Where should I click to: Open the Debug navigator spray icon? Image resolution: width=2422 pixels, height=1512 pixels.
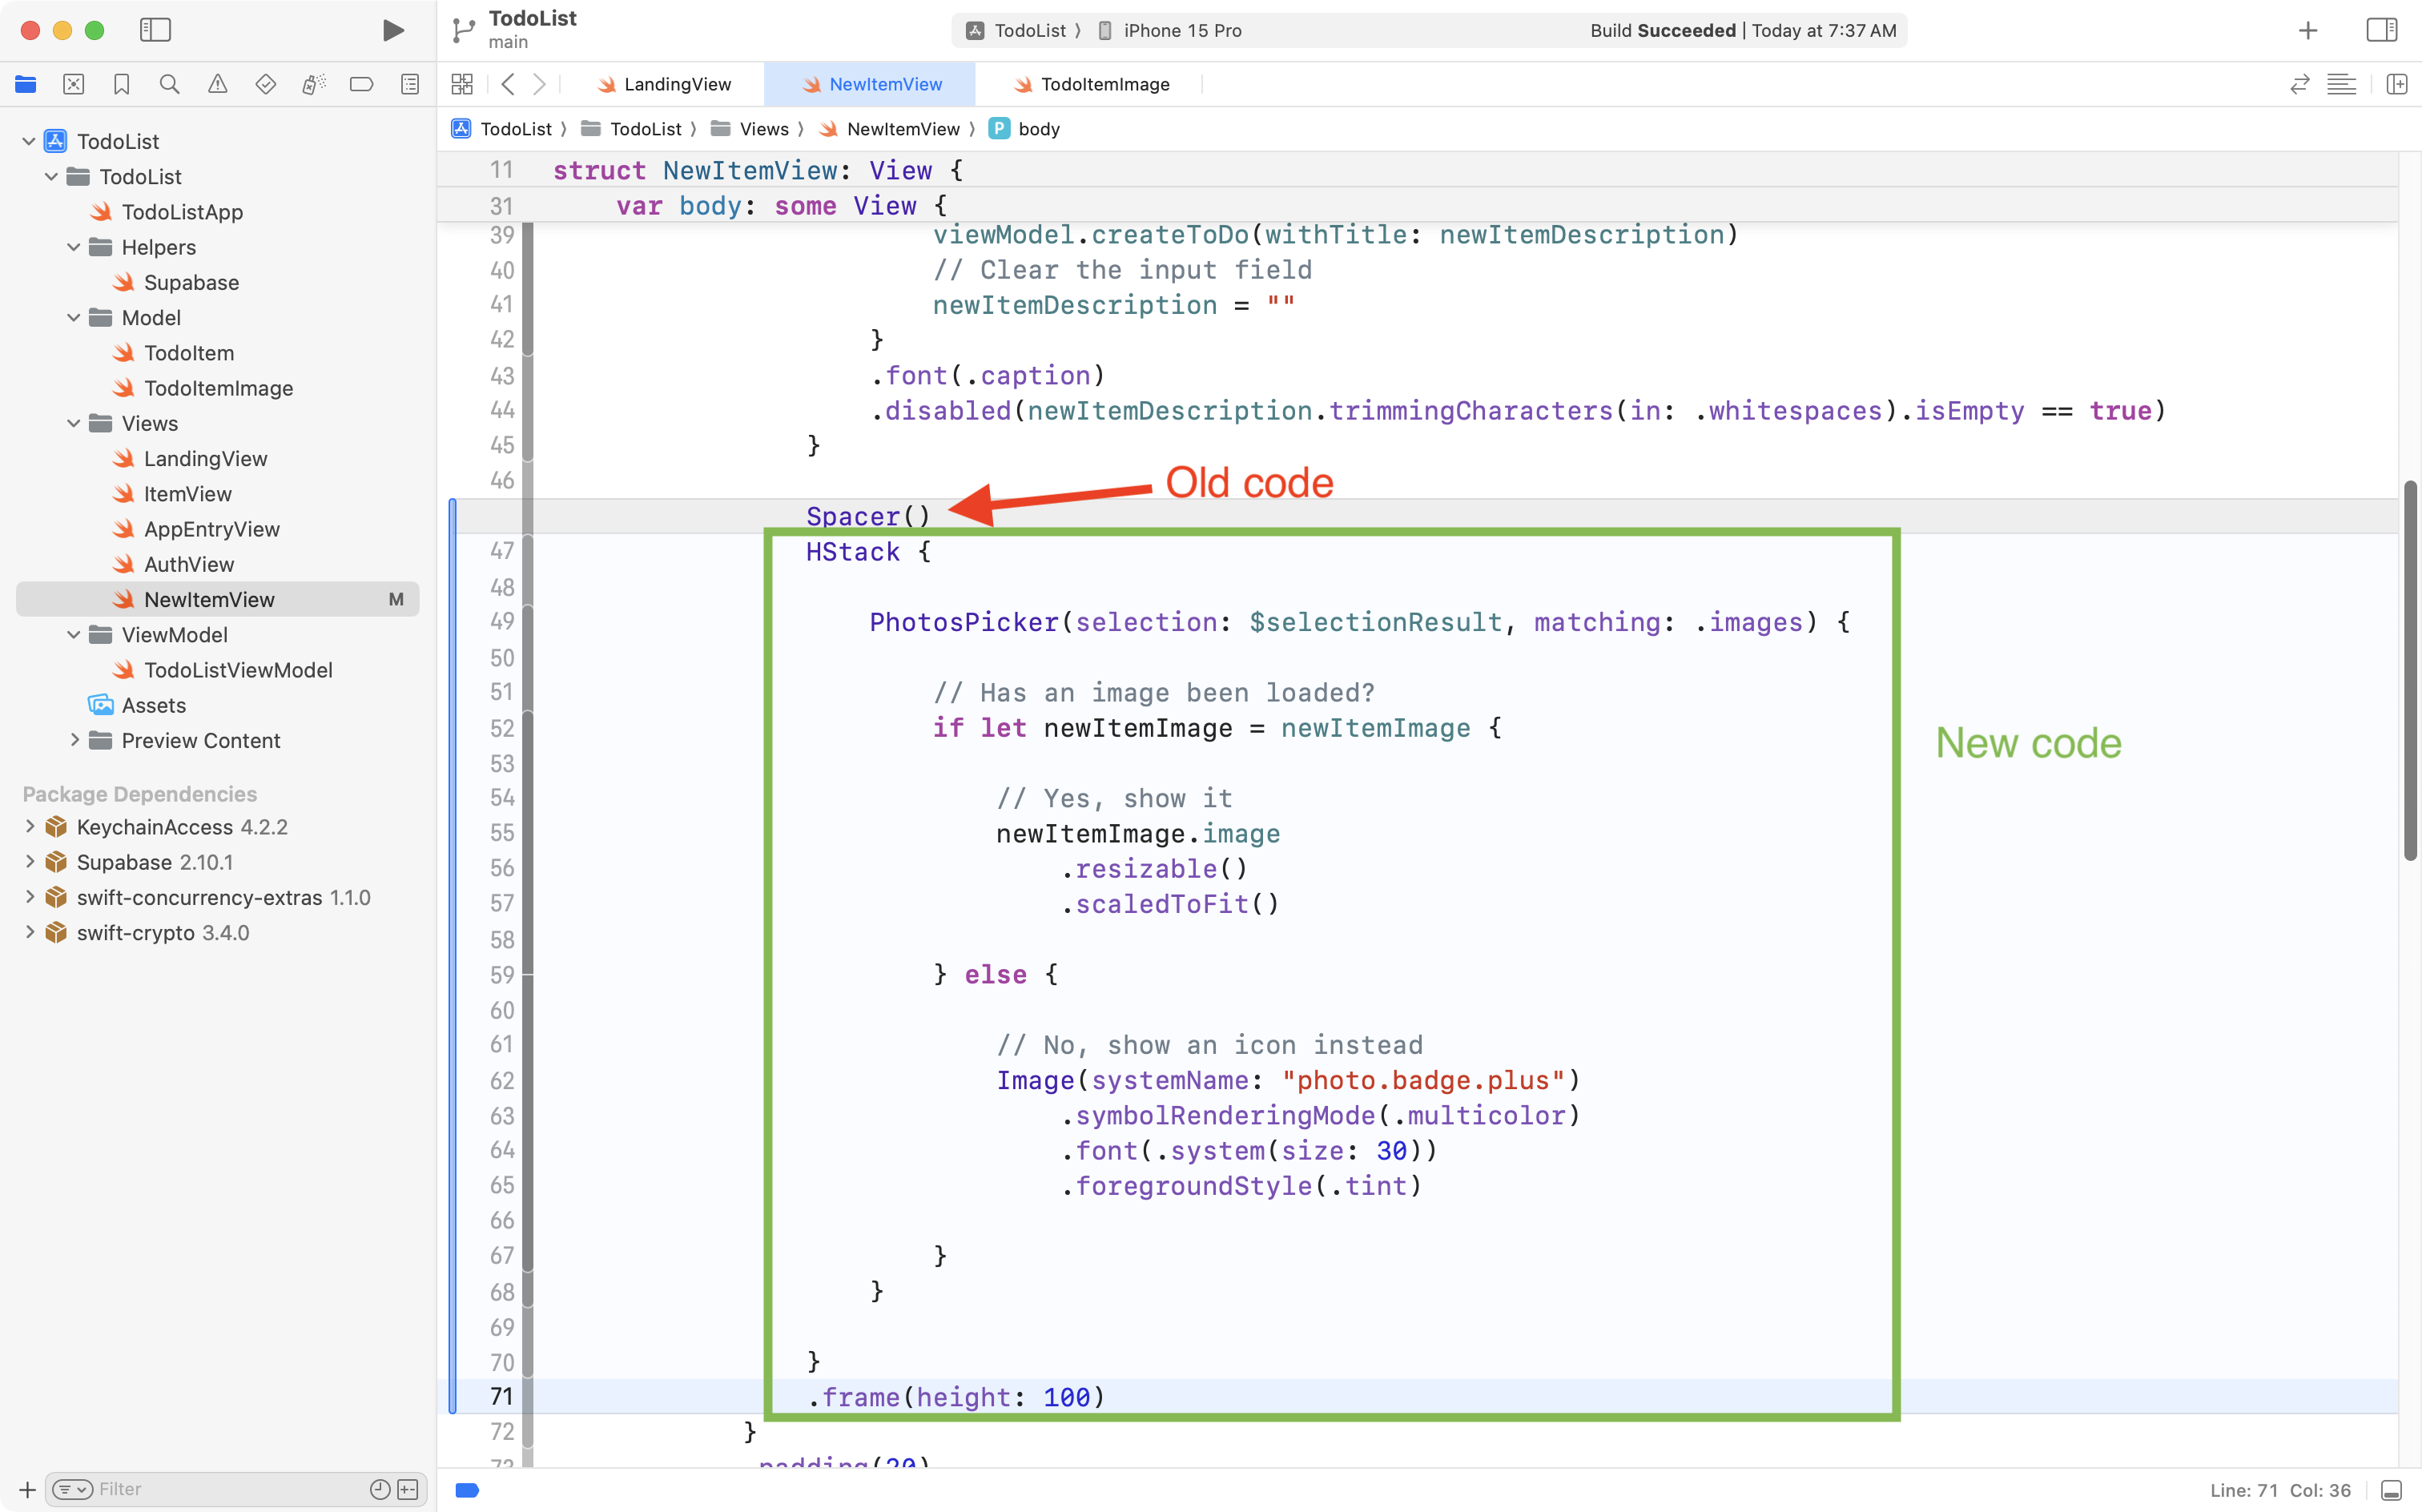coord(314,84)
